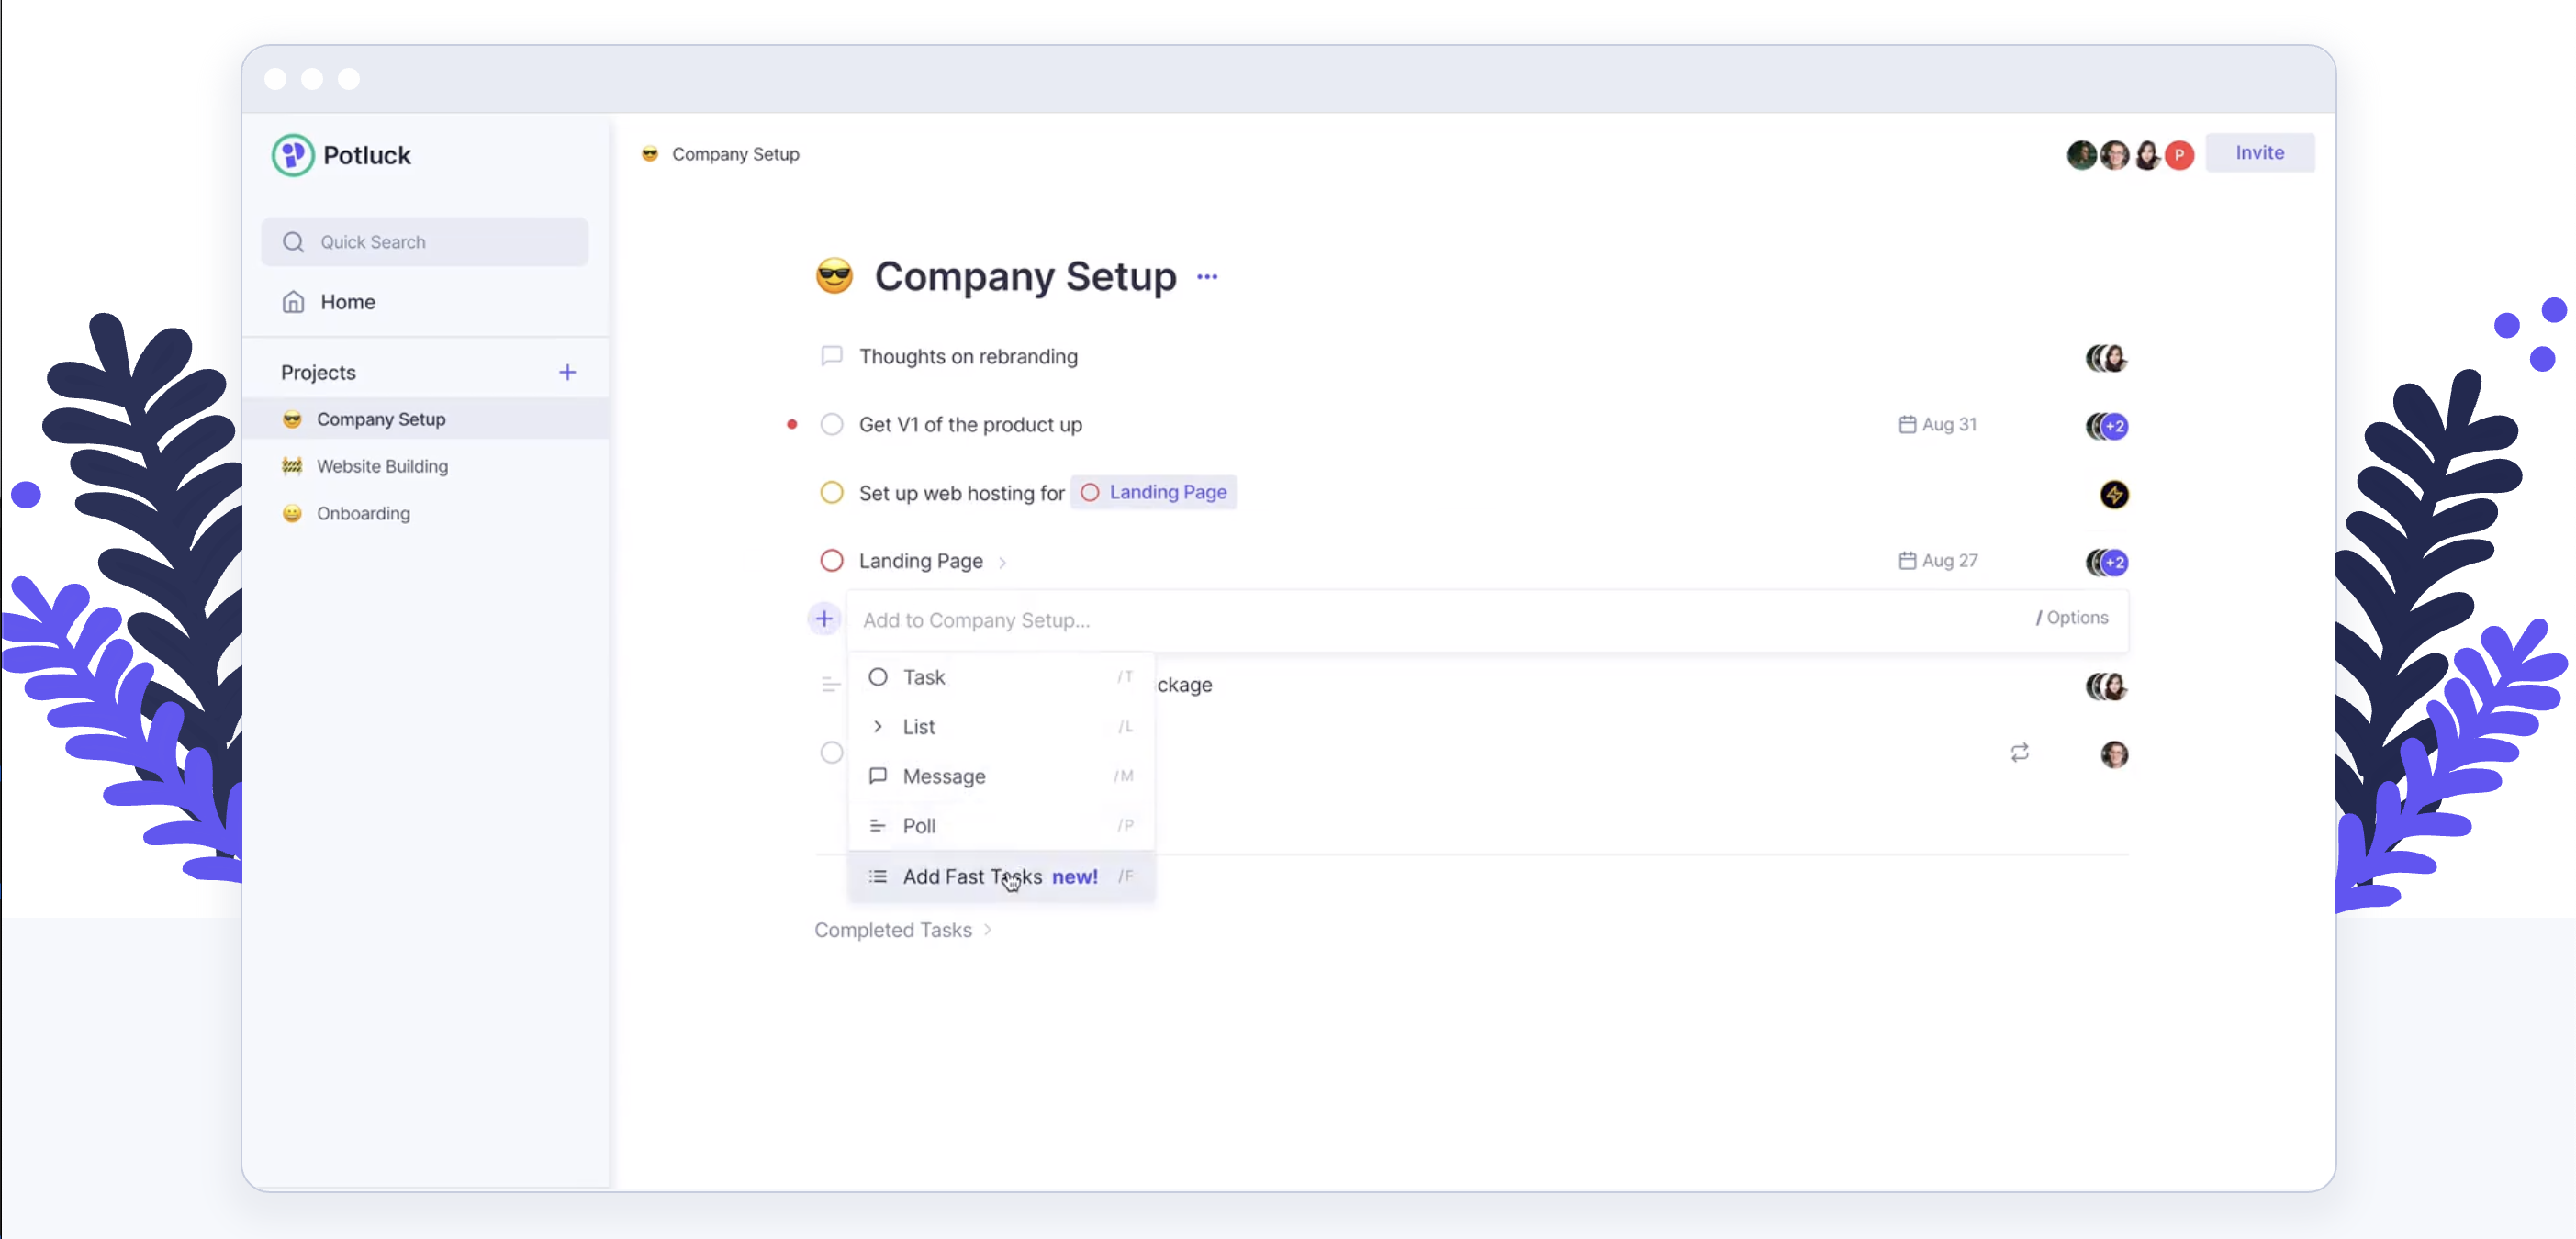Click the smiley emoji beside Onboarding
This screenshot has width=2576, height=1239.
292,513
